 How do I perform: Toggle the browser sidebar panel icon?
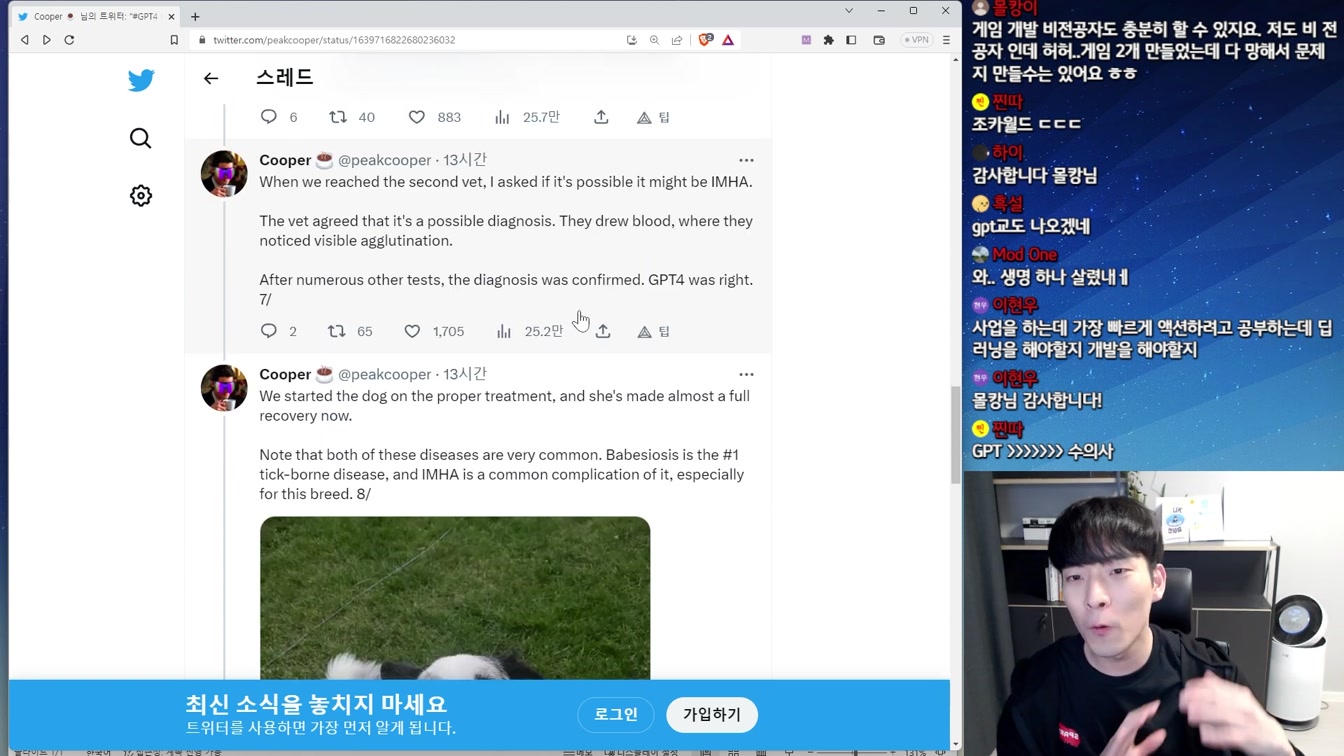851,40
